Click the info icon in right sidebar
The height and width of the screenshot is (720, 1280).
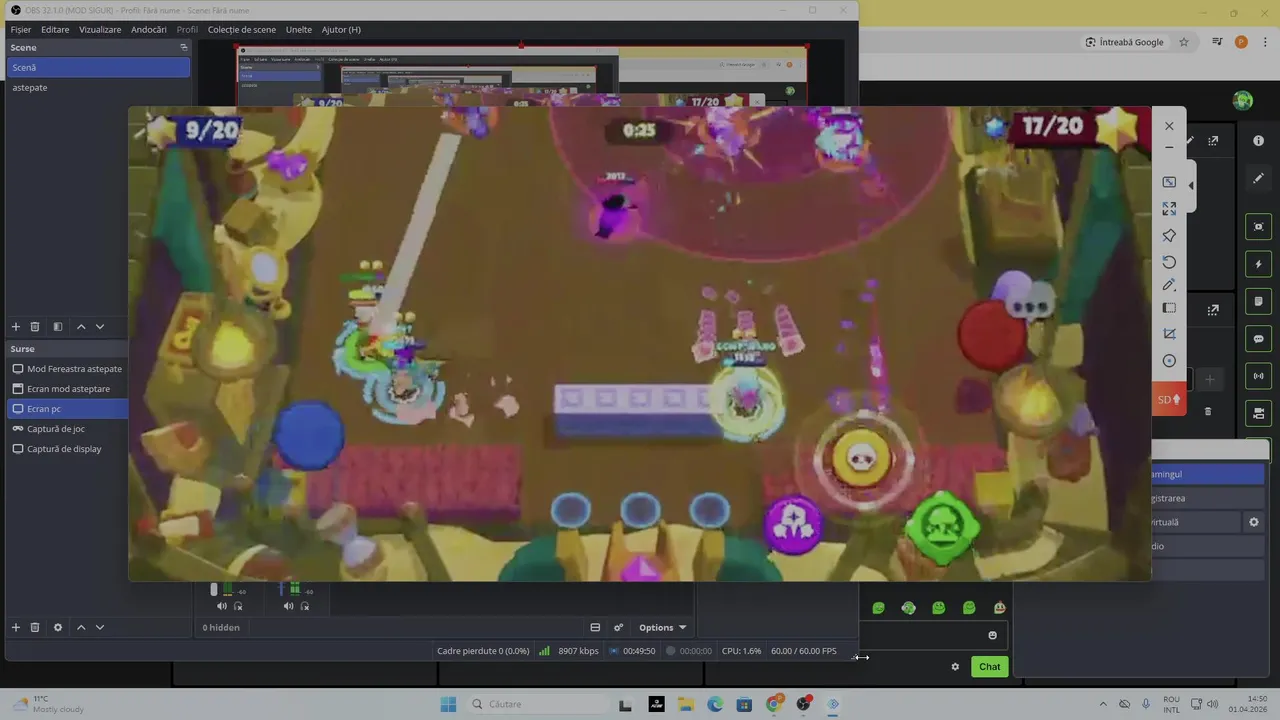(1258, 141)
